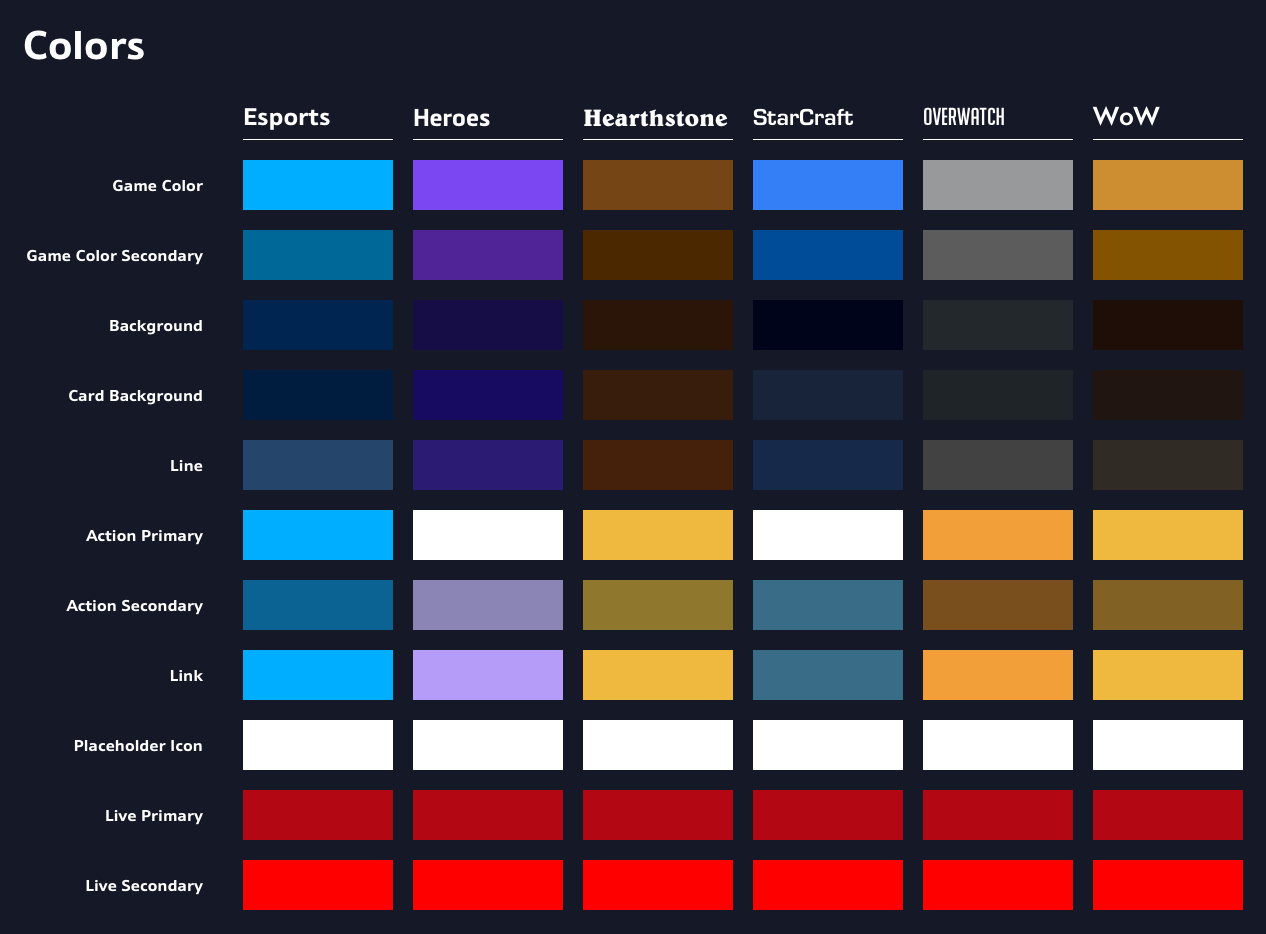Click WoW Game Color swatch

1168,185
